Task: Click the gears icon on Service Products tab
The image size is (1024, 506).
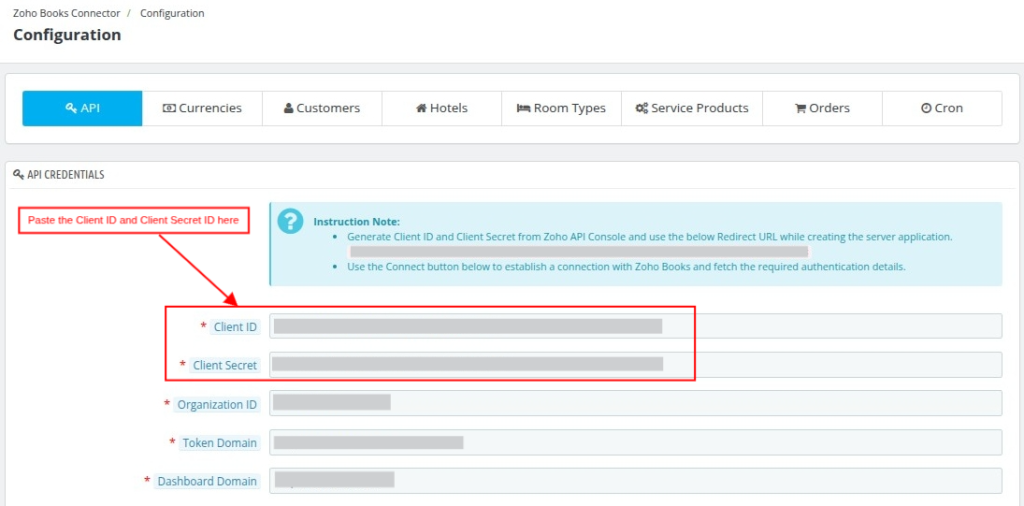Action: click(641, 108)
